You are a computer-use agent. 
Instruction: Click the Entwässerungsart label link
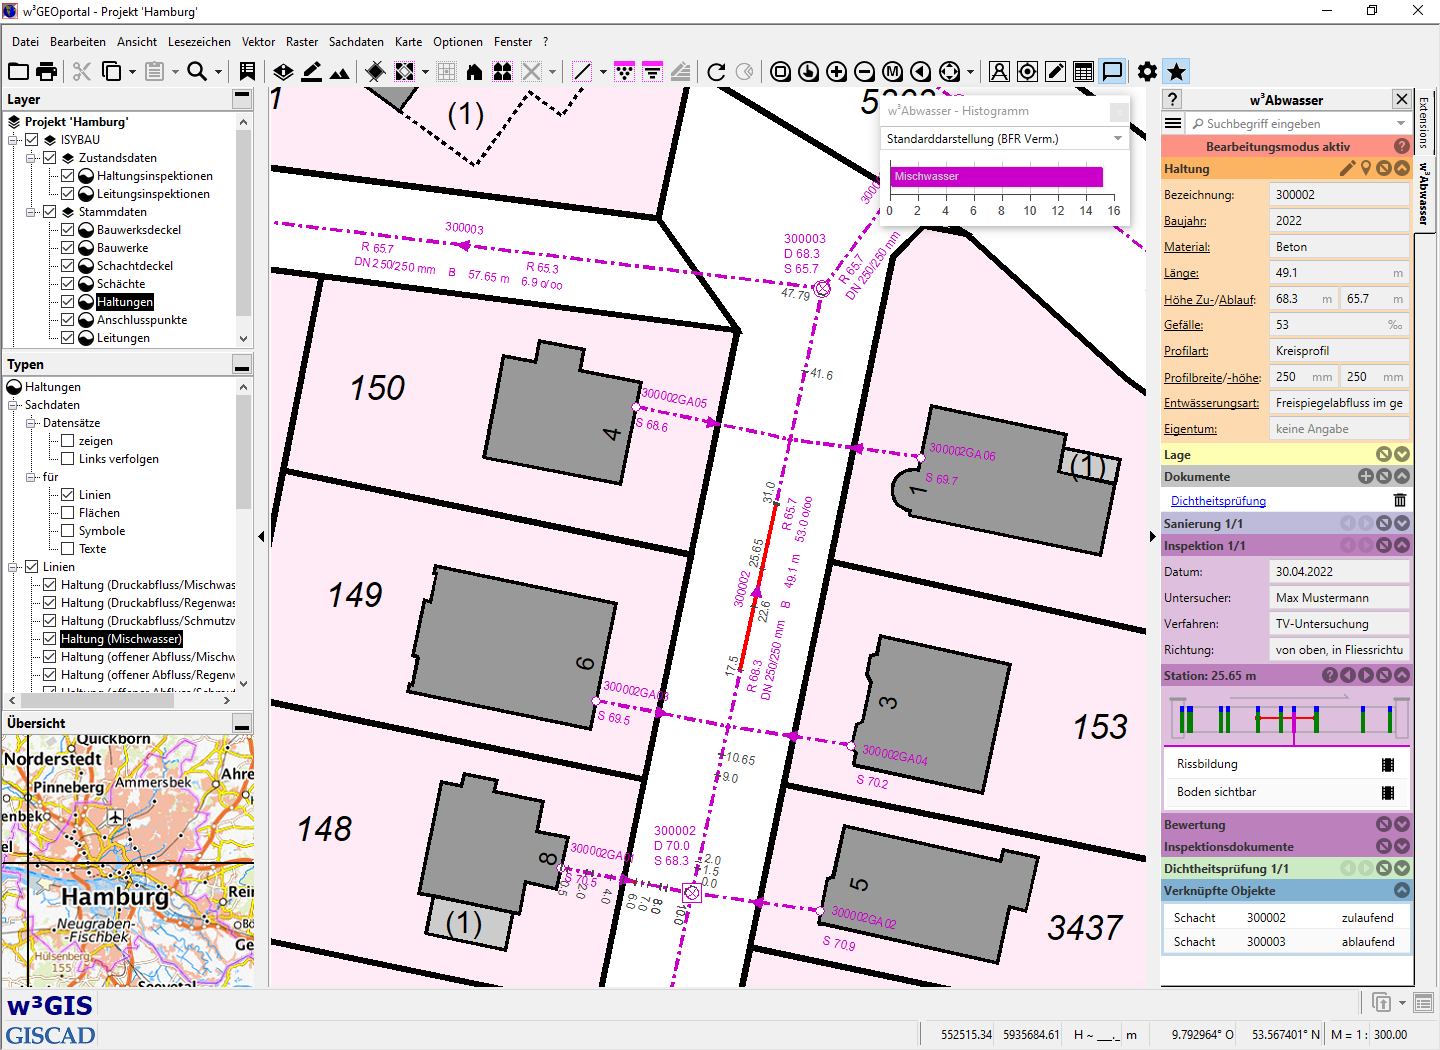tap(1212, 403)
